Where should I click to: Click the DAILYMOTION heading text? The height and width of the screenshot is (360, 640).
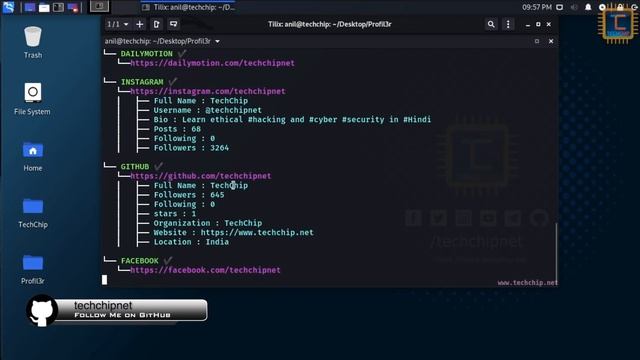pyautogui.click(x=147, y=54)
